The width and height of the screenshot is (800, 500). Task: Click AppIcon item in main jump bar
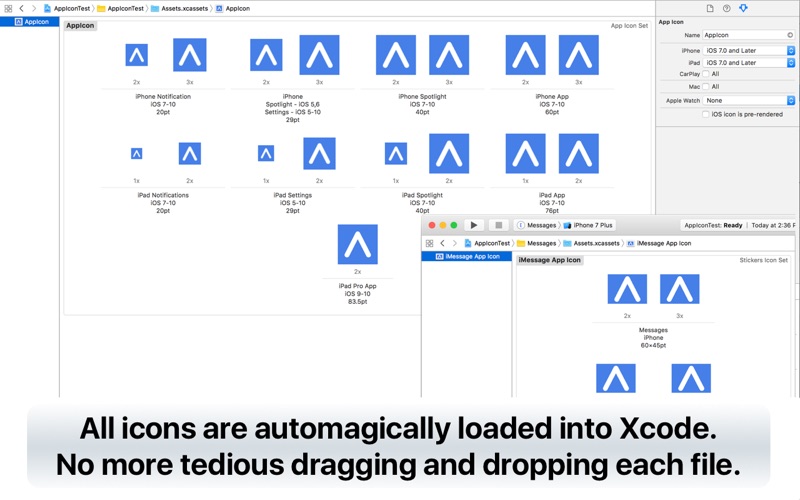tap(233, 8)
